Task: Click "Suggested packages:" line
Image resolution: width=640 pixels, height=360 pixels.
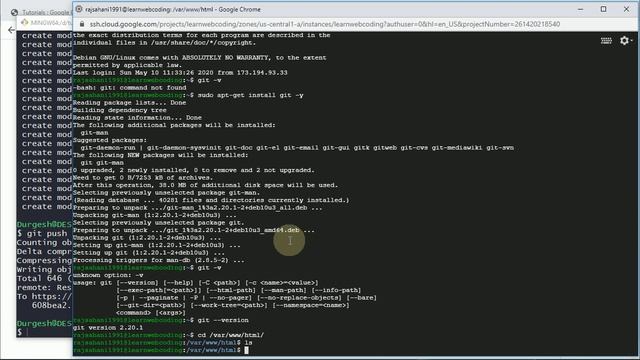Action: [x=110, y=140]
